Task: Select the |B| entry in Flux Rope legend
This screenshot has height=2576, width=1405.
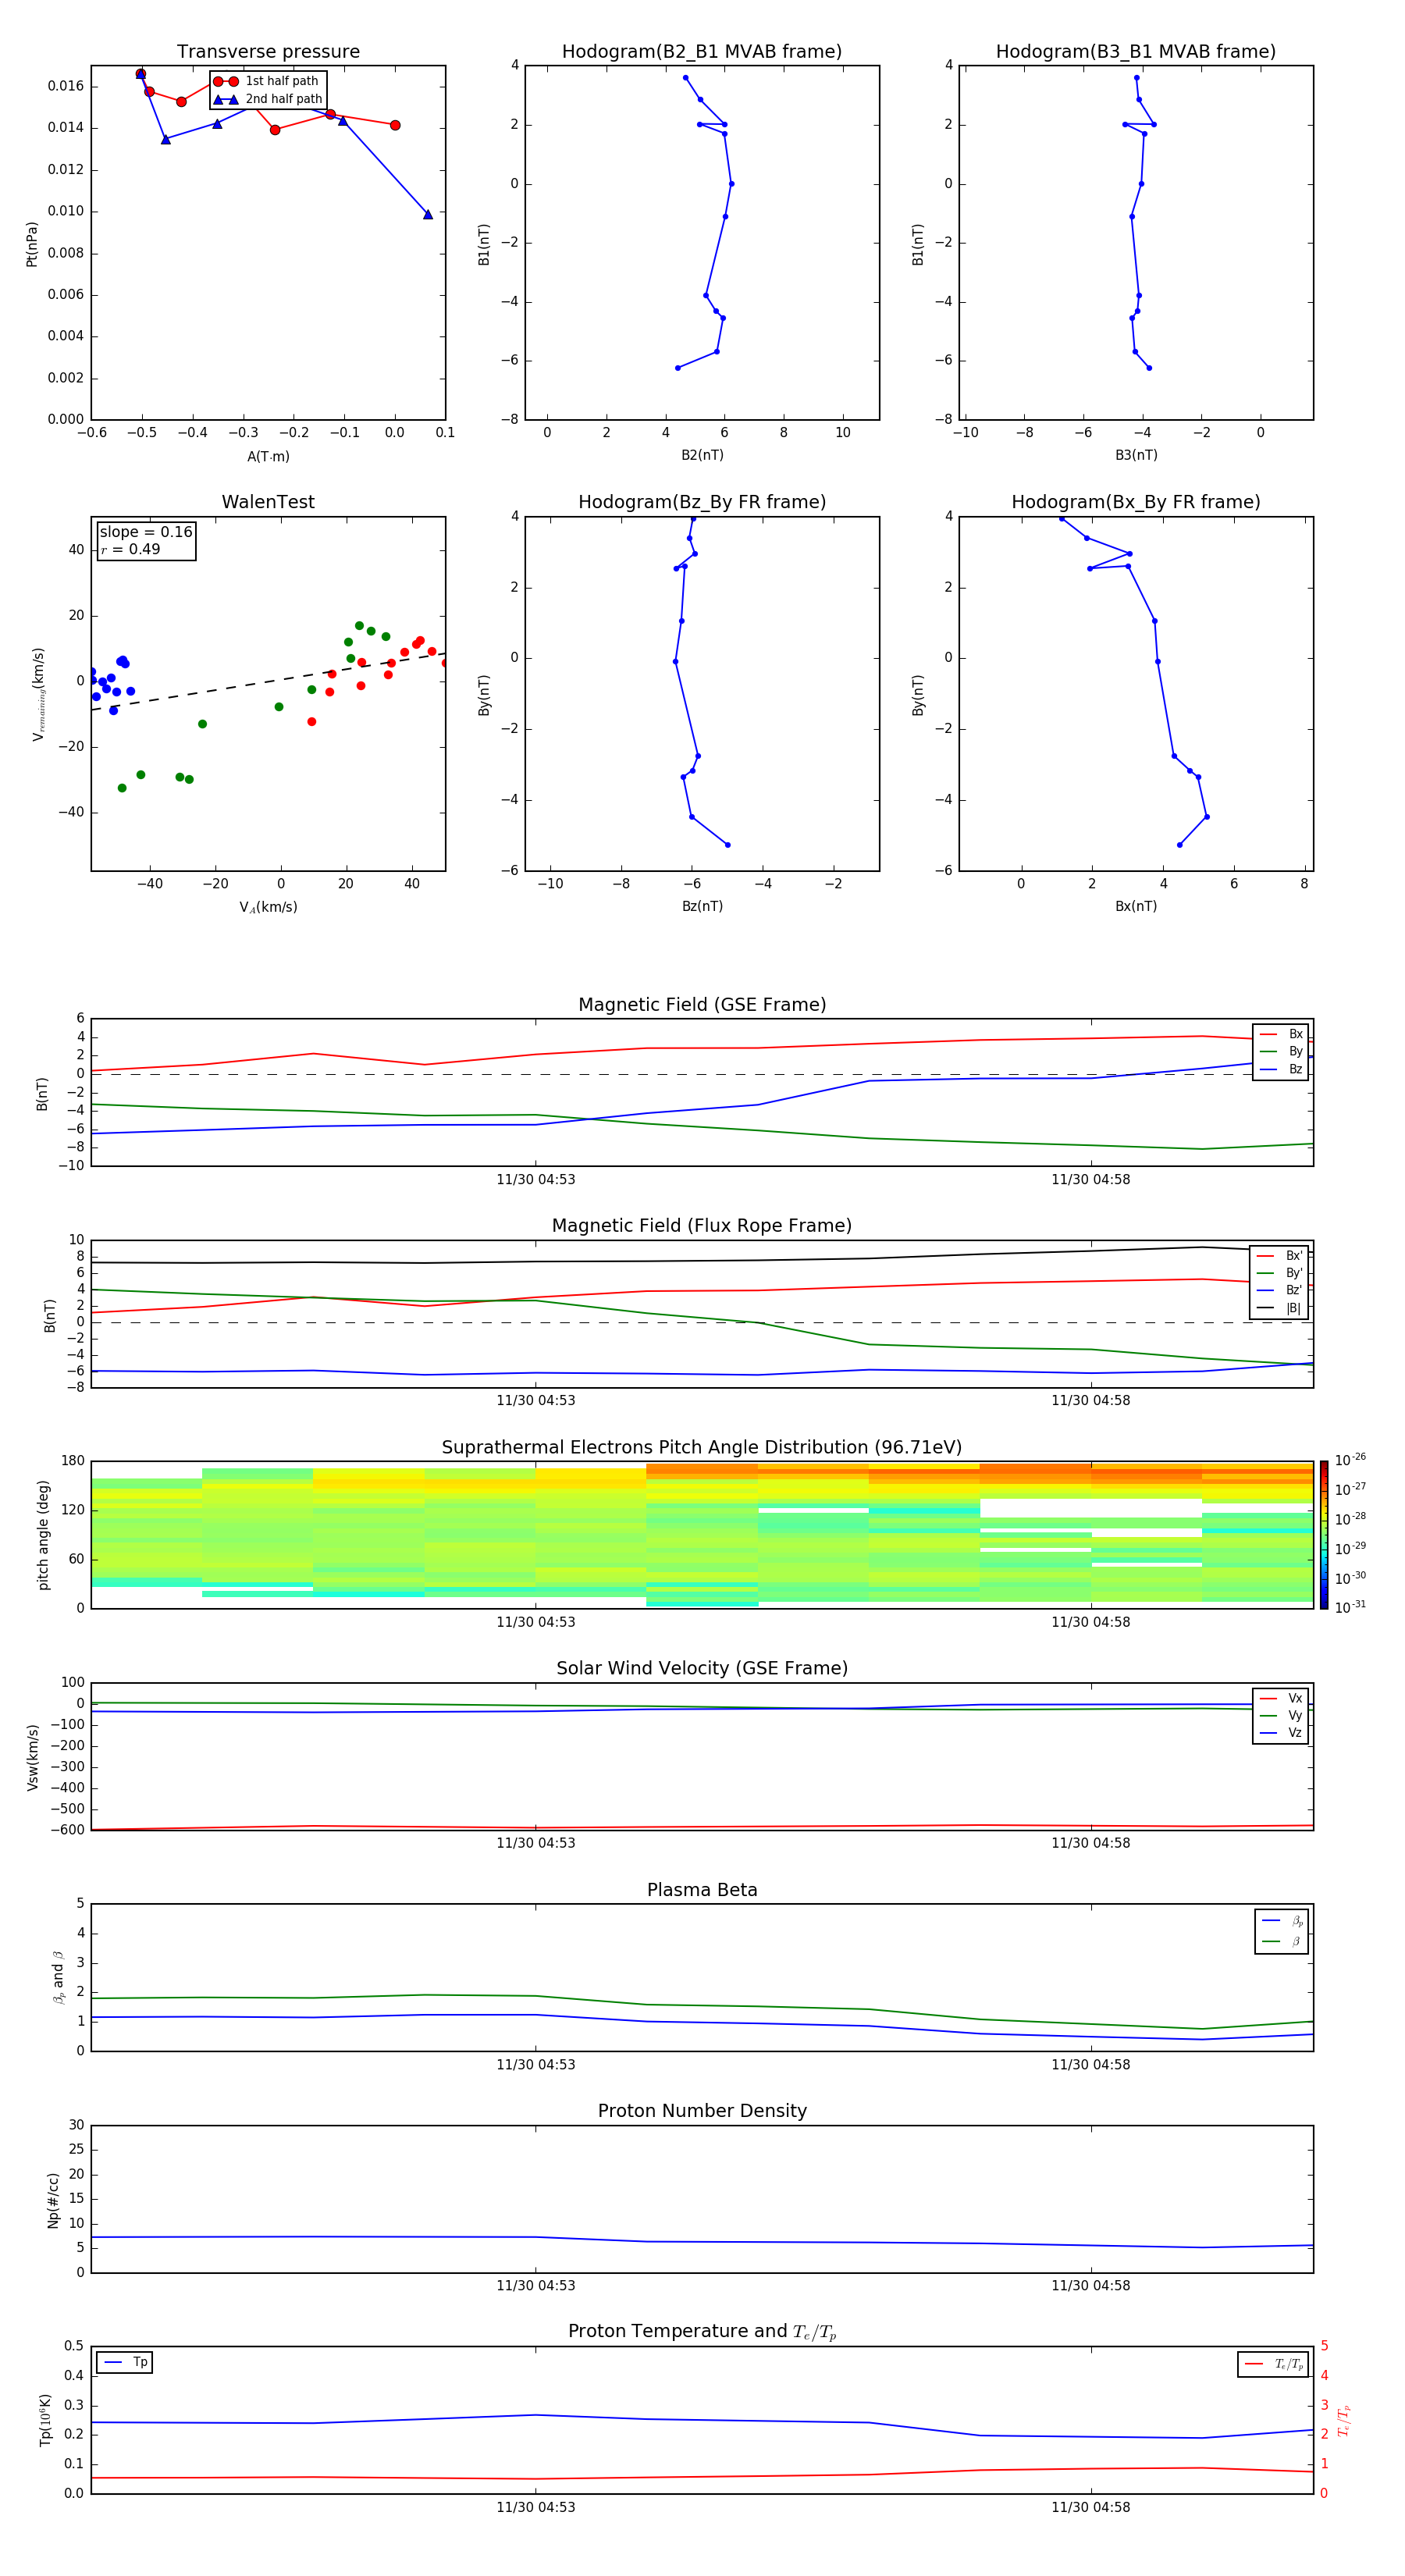Action: tap(1280, 1309)
